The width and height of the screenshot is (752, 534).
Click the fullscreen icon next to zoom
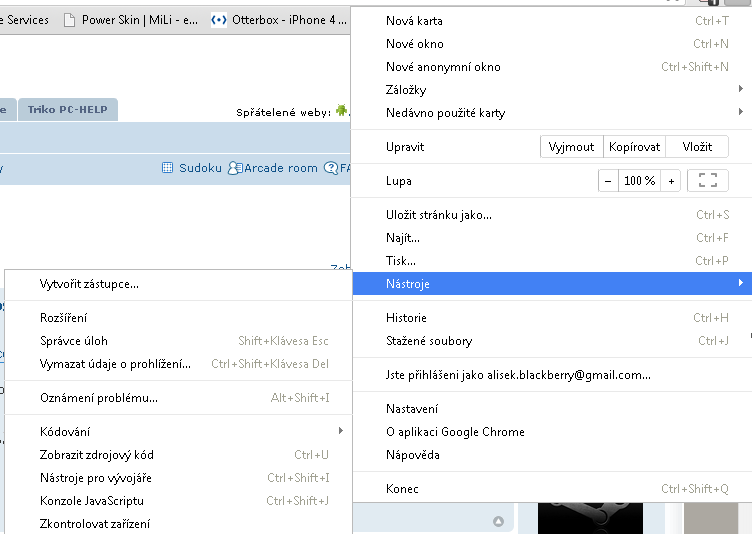pyautogui.click(x=708, y=181)
